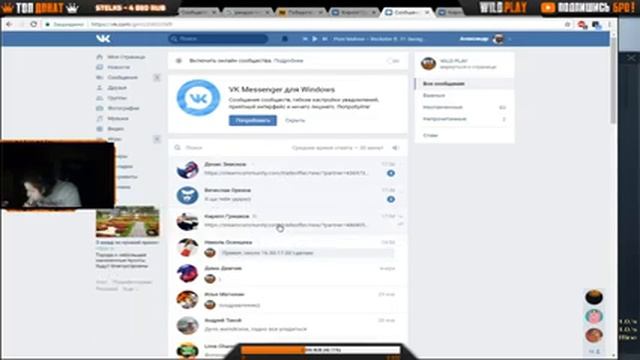Viewport: 640px width, 360px height.
Task: Open gear settings beside Сообщения in left menu
Action: click(x=157, y=77)
